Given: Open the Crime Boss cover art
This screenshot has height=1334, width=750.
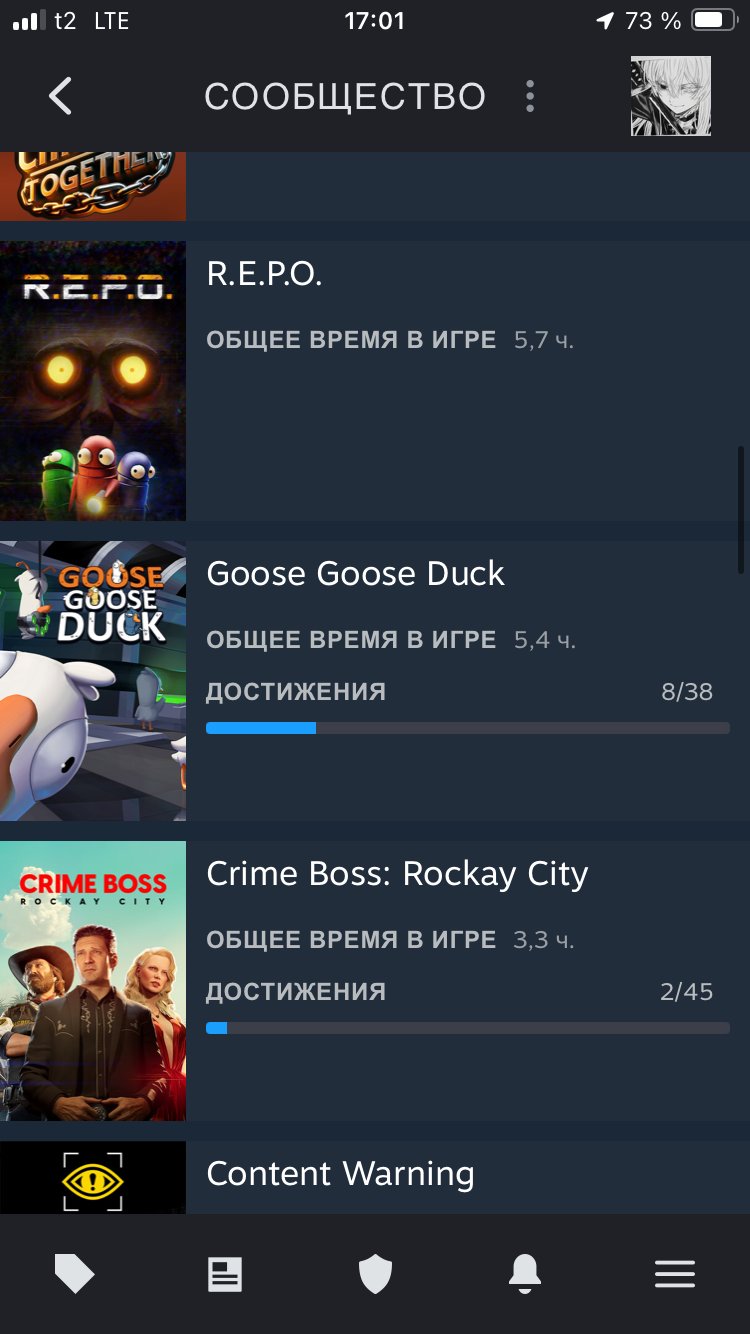Looking at the screenshot, I should point(93,981).
